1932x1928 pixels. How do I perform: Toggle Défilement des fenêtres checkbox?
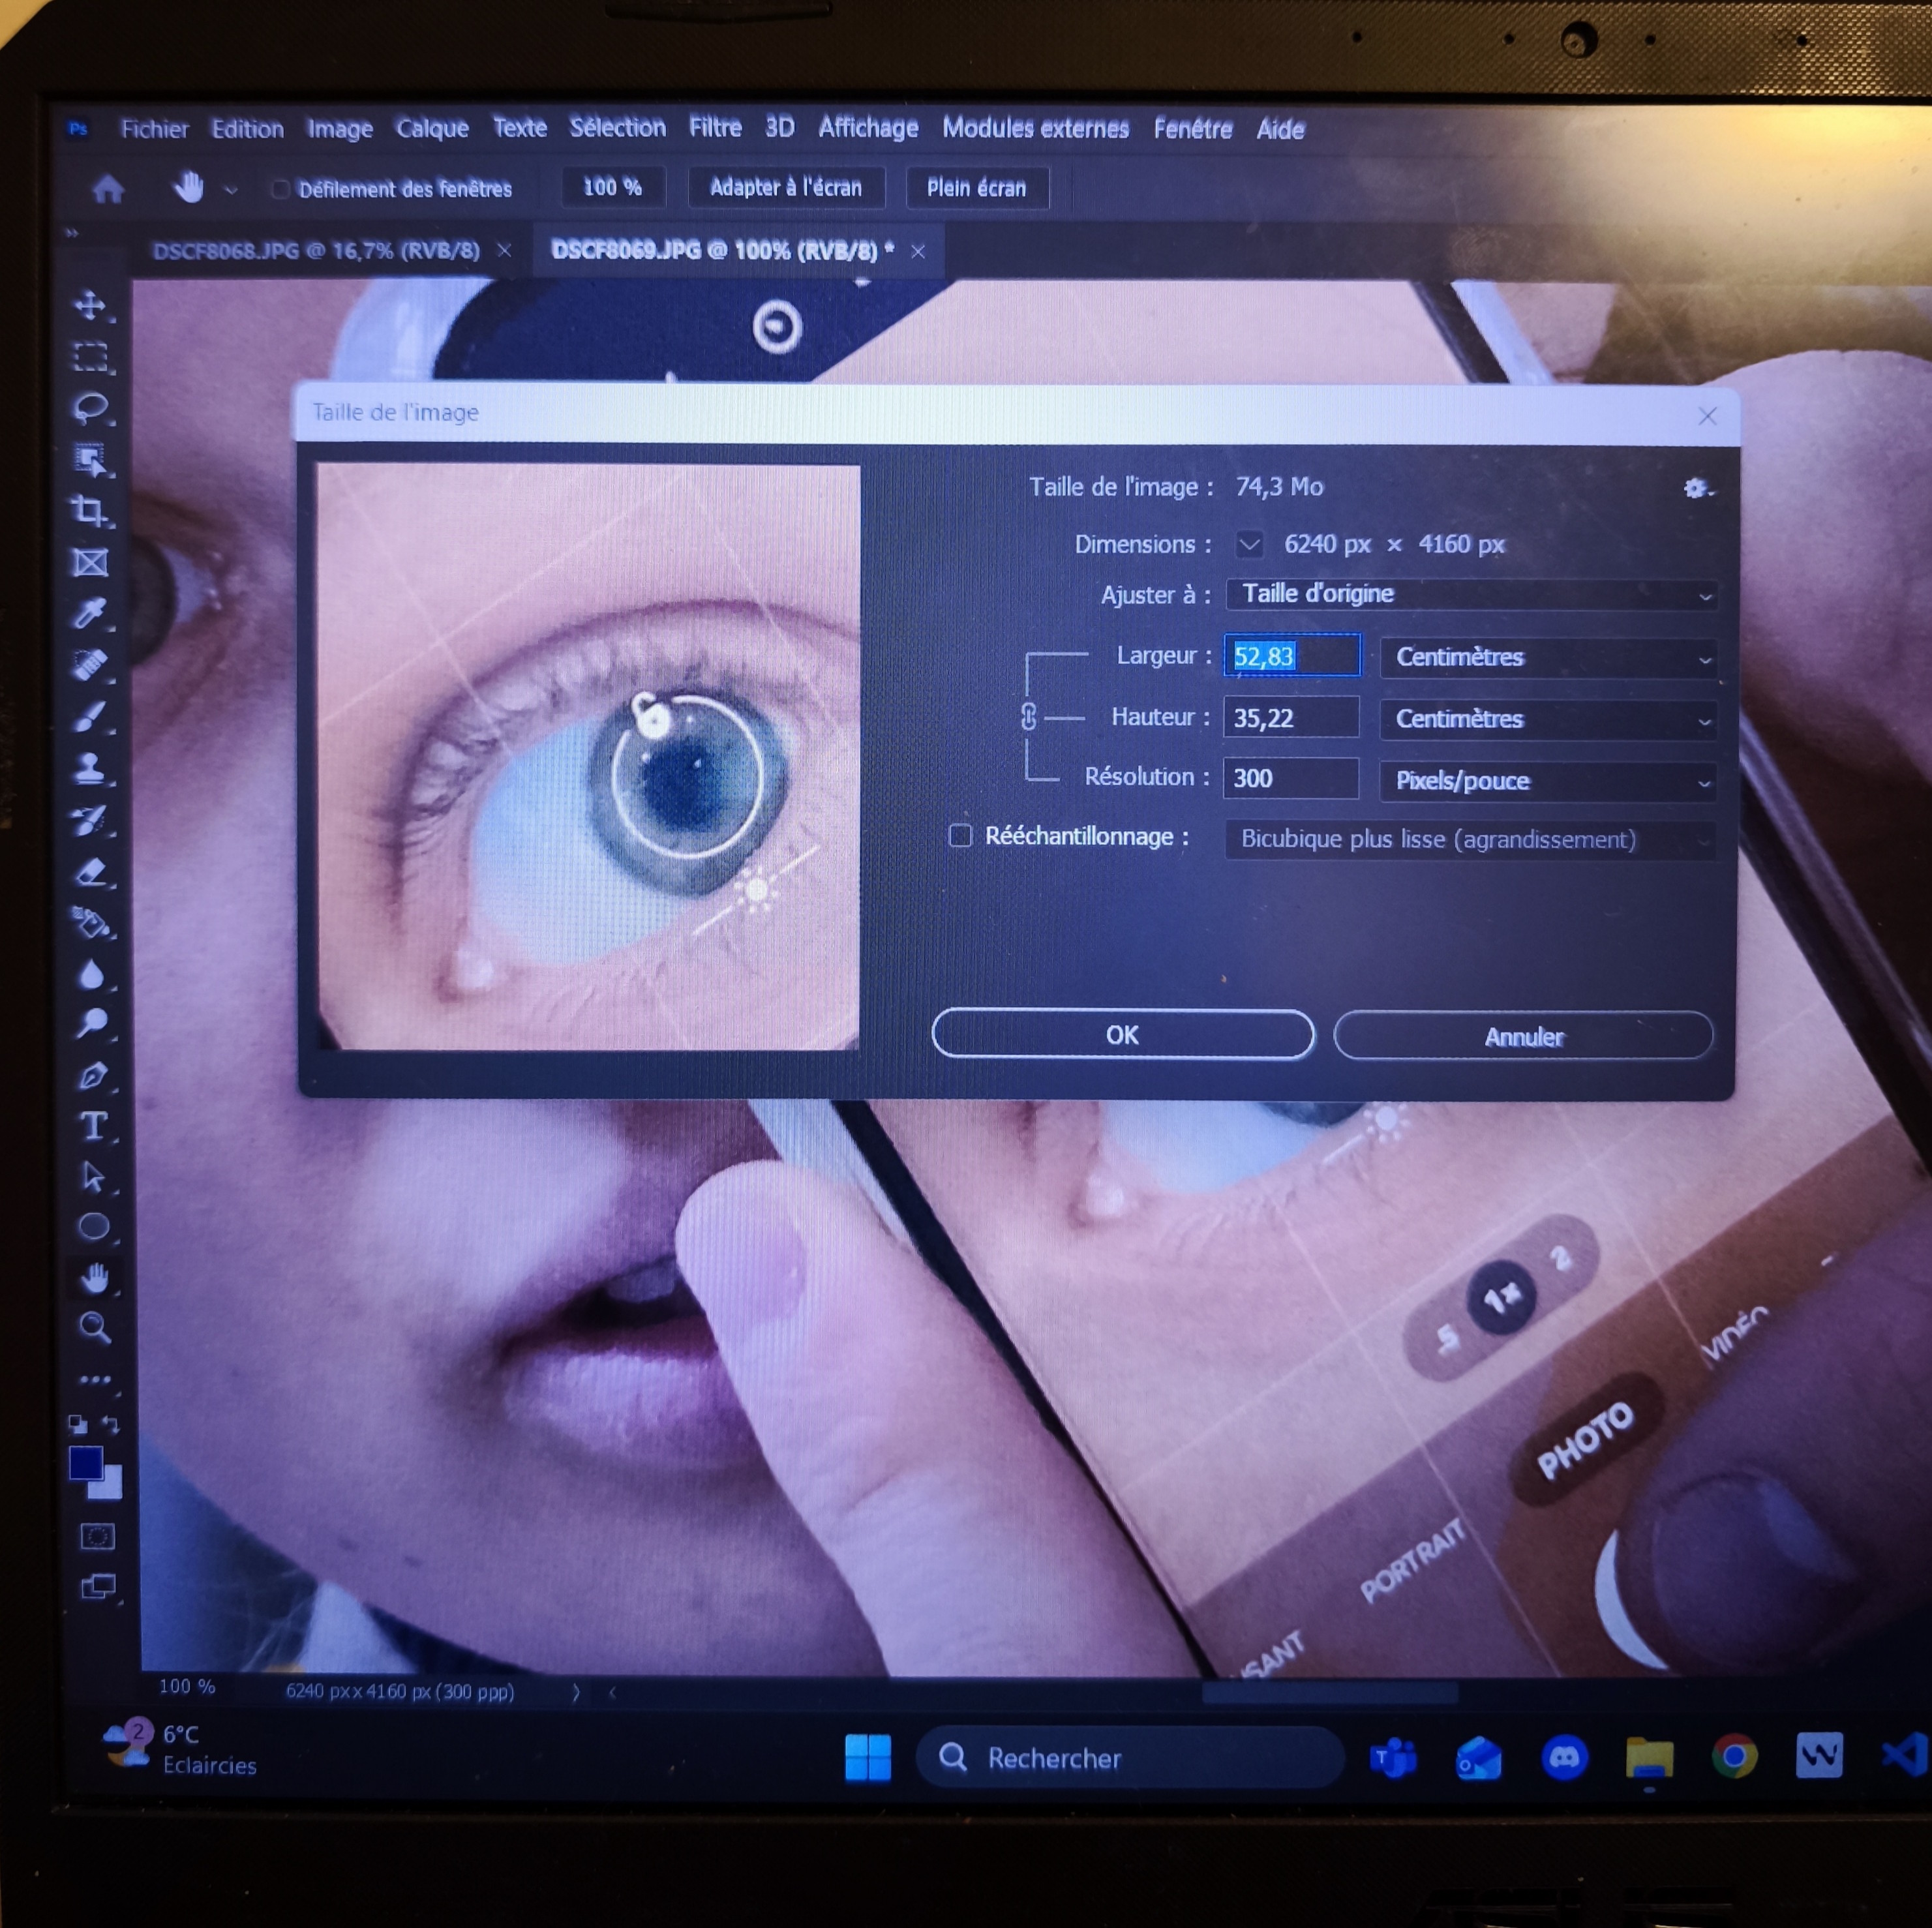pos(281,189)
